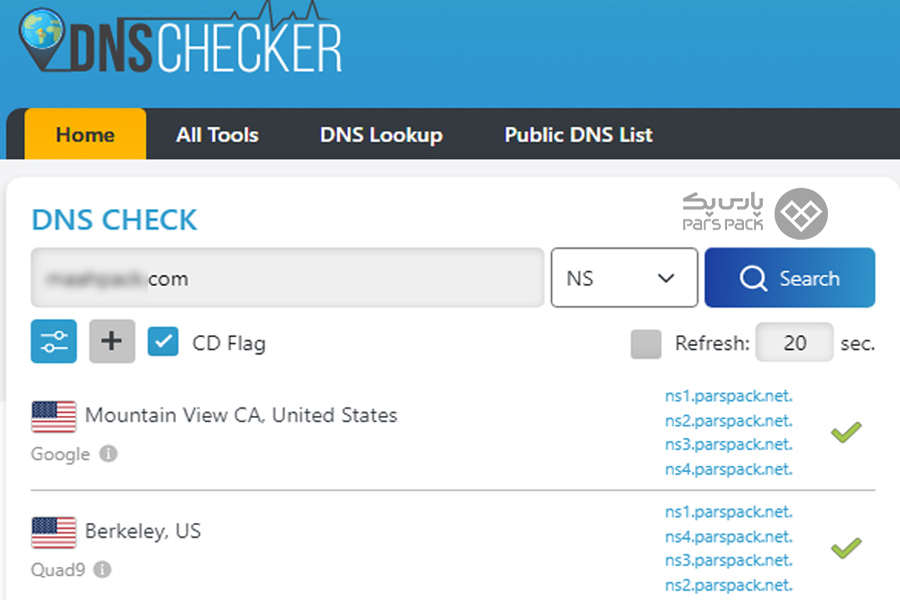Click the info icon next to Quad9
Viewport: 900px width, 600px height.
click(x=102, y=570)
